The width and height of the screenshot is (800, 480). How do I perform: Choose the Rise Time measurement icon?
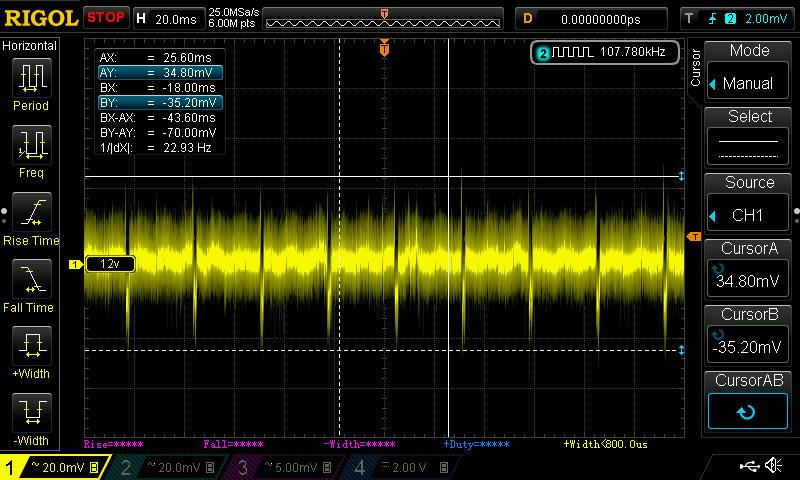pyautogui.click(x=32, y=217)
